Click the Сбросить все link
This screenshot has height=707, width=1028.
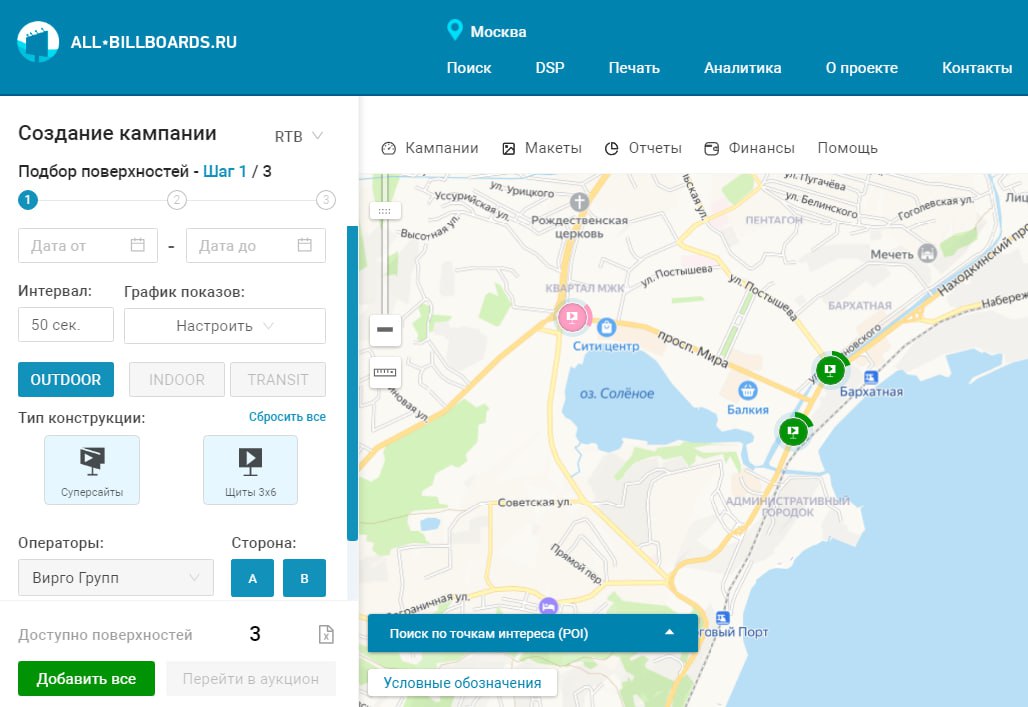pos(287,416)
